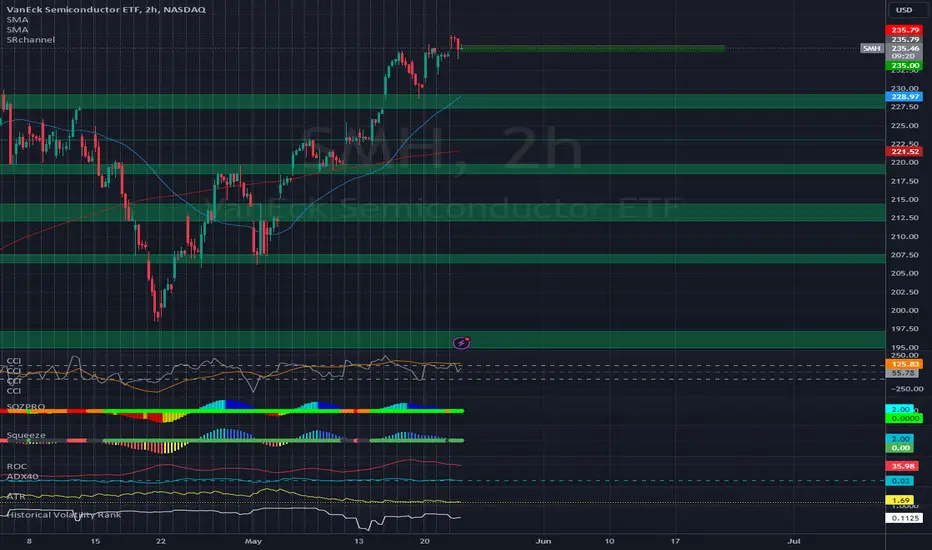Click the 22 date on time axis
Screen dimensions: 932x550
tap(160, 541)
